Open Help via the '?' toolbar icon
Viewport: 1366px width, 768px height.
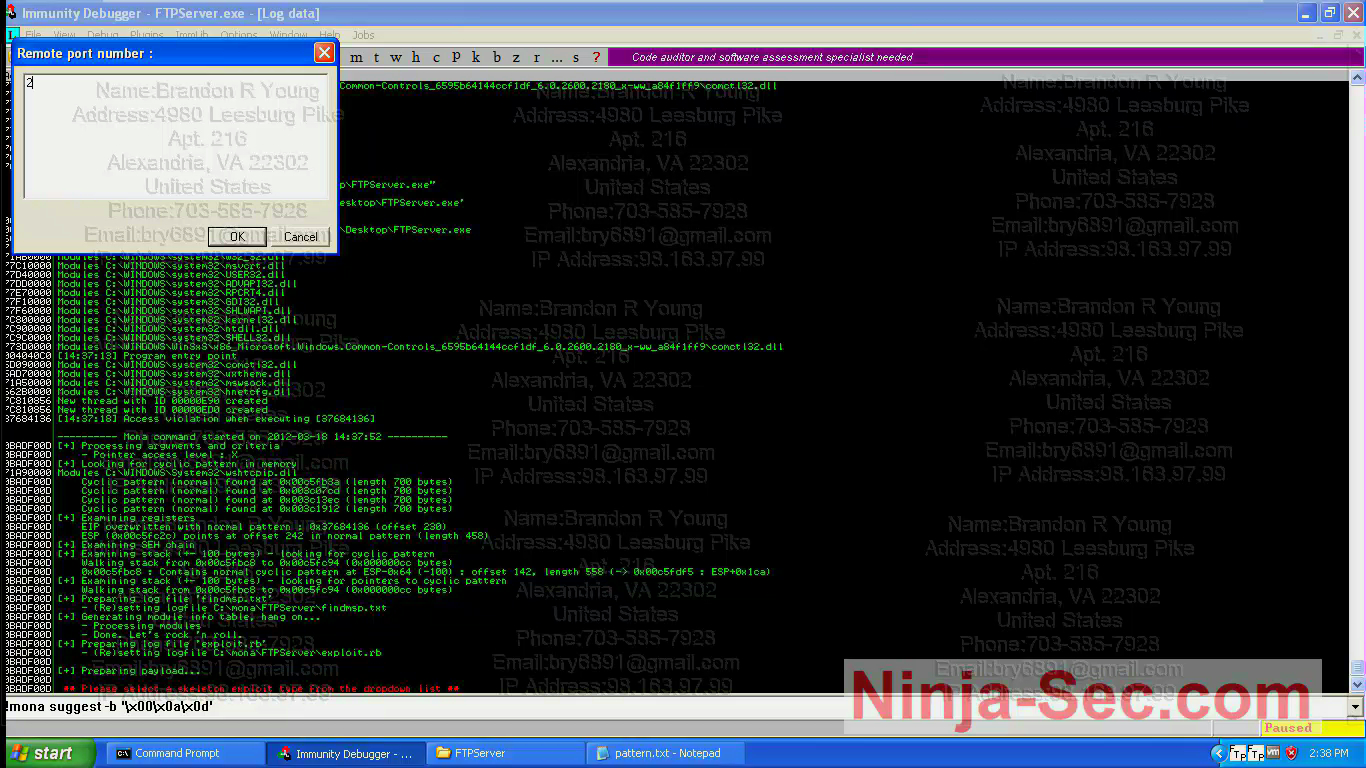(596, 57)
